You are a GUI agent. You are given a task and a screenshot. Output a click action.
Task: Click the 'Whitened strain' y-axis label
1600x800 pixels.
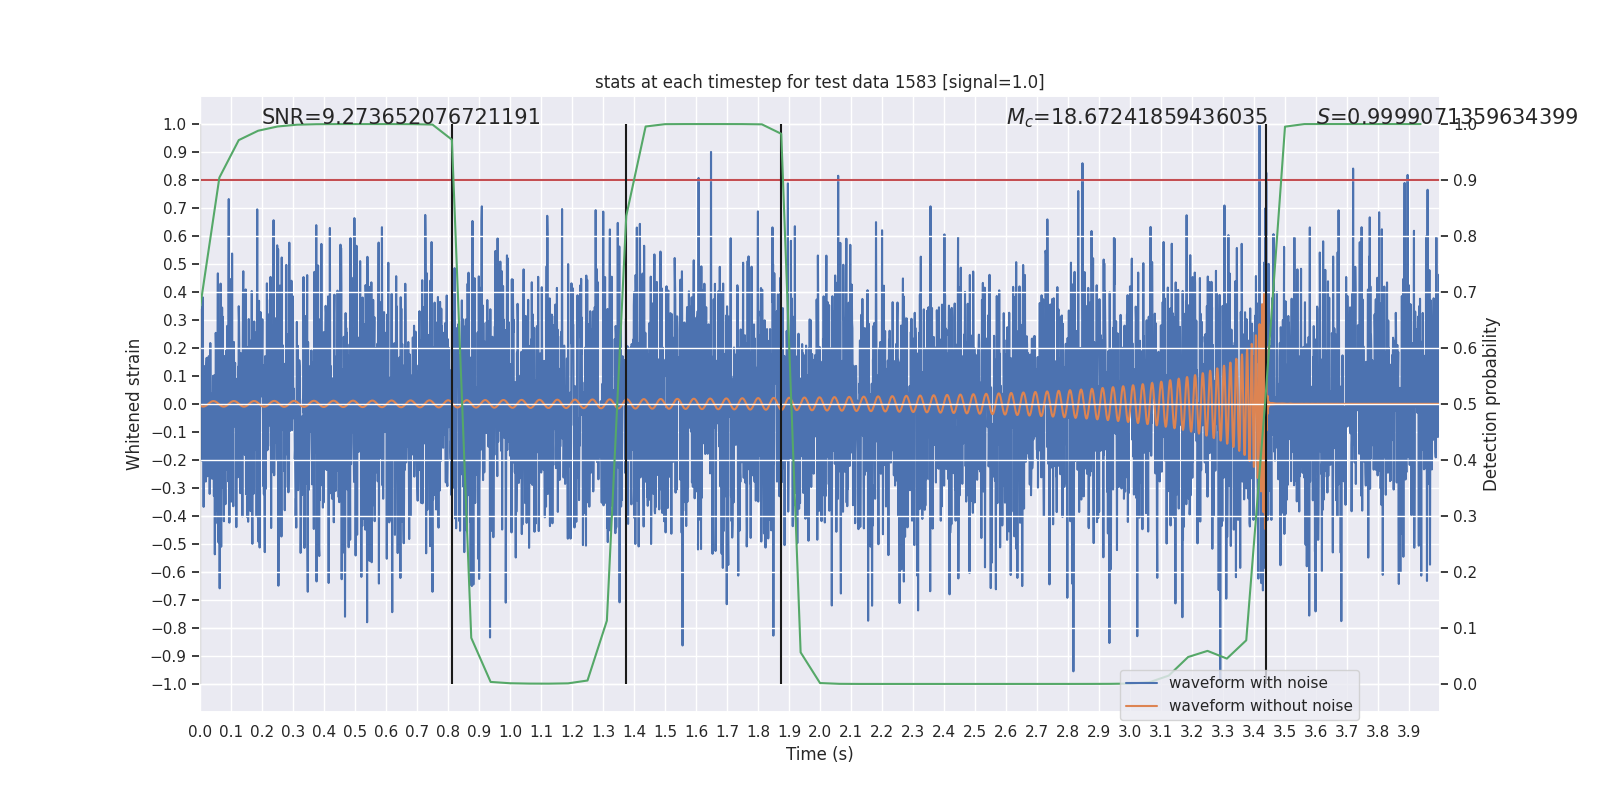tap(134, 404)
